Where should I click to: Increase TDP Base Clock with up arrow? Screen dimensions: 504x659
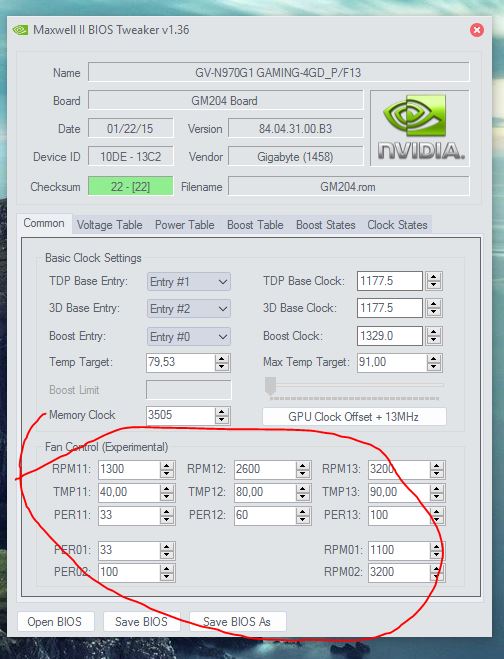click(433, 277)
